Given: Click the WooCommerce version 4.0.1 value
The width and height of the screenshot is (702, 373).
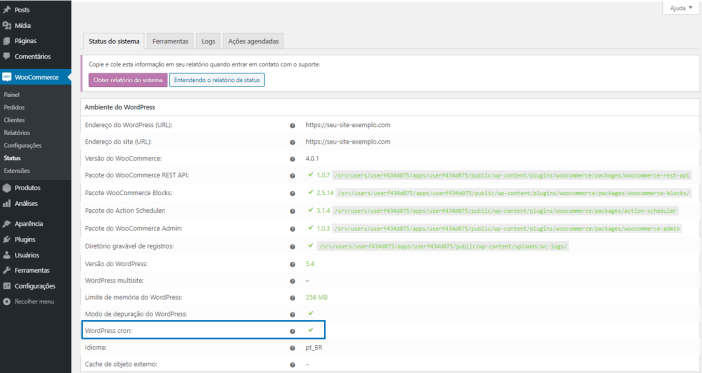Looking at the screenshot, I should [x=312, y=159].
